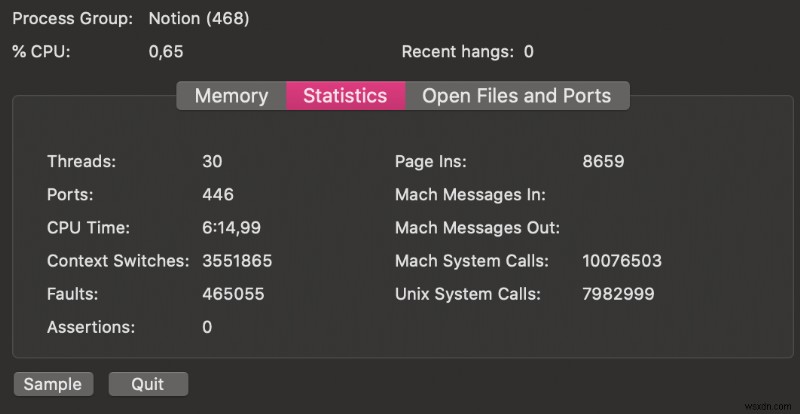
Task: Select the Mach System Calls value 10076503
Action: point(621,261)
